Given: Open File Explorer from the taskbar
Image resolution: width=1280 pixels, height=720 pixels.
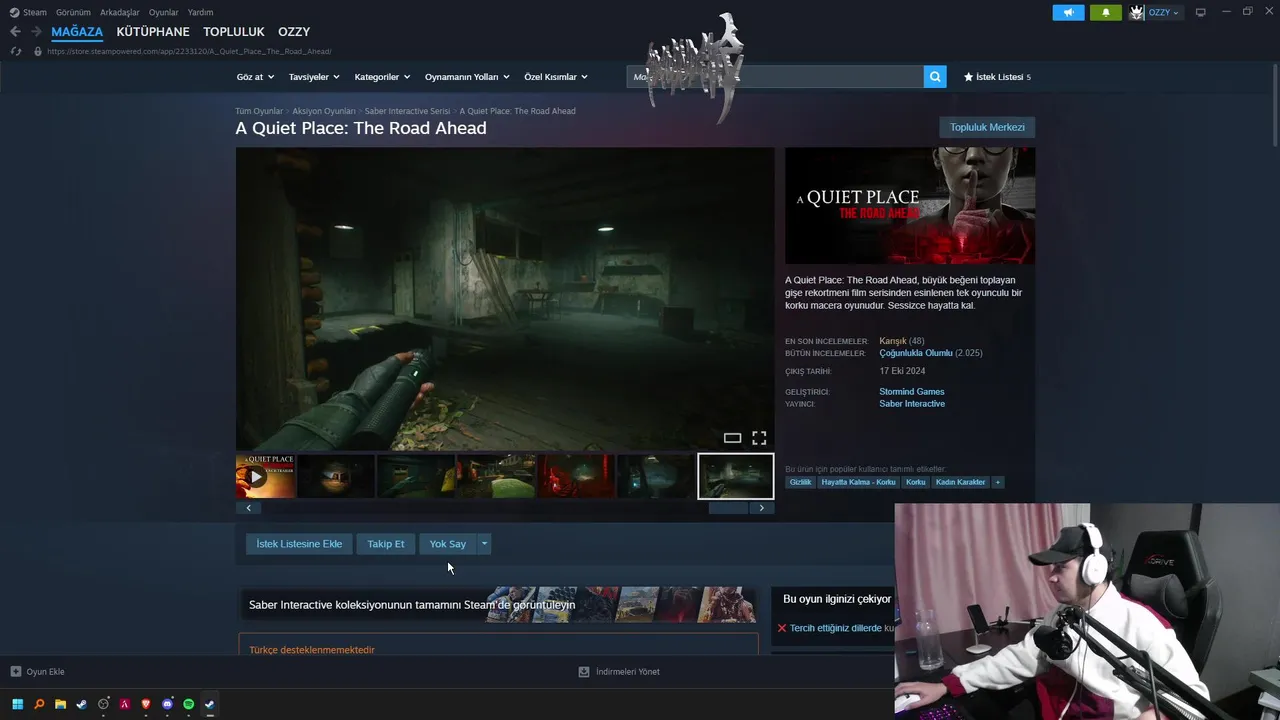Looking at the screenshot, I should tap(60, 704).
